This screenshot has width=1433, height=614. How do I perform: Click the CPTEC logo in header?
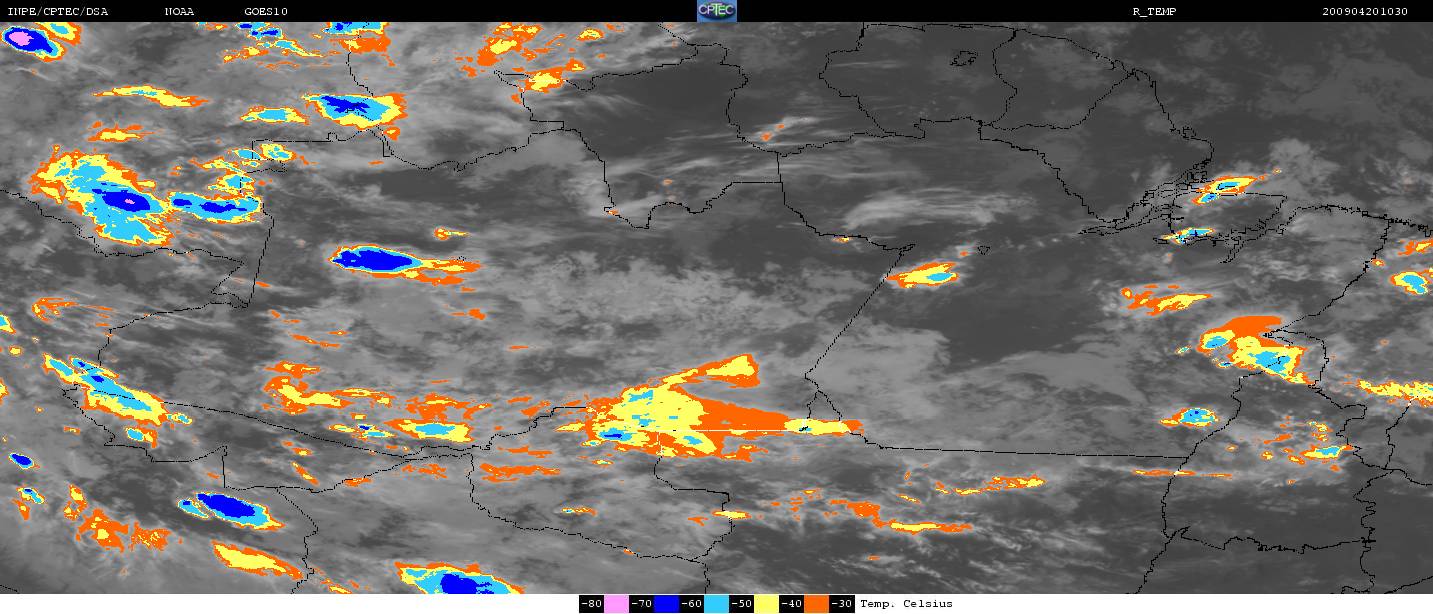click(716, 11)
